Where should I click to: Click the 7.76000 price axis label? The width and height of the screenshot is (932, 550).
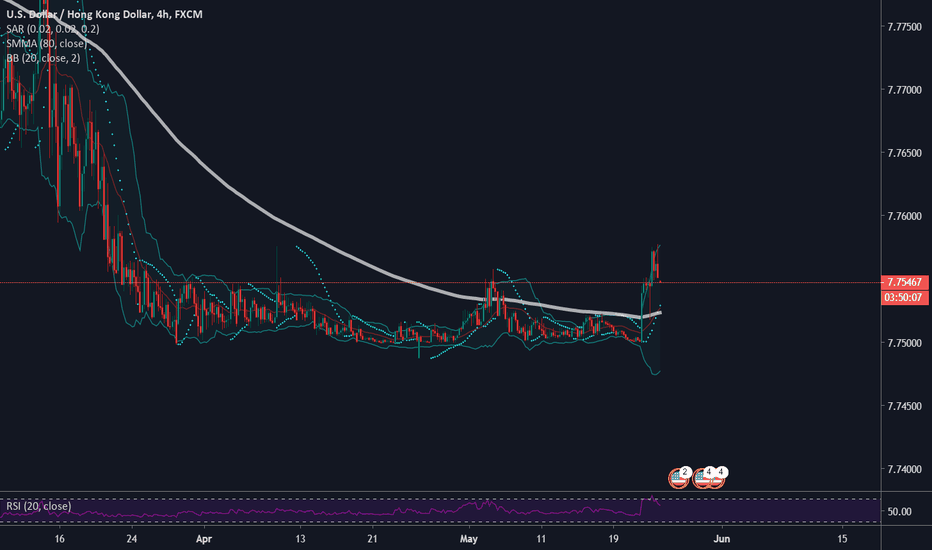pos(904,216)
